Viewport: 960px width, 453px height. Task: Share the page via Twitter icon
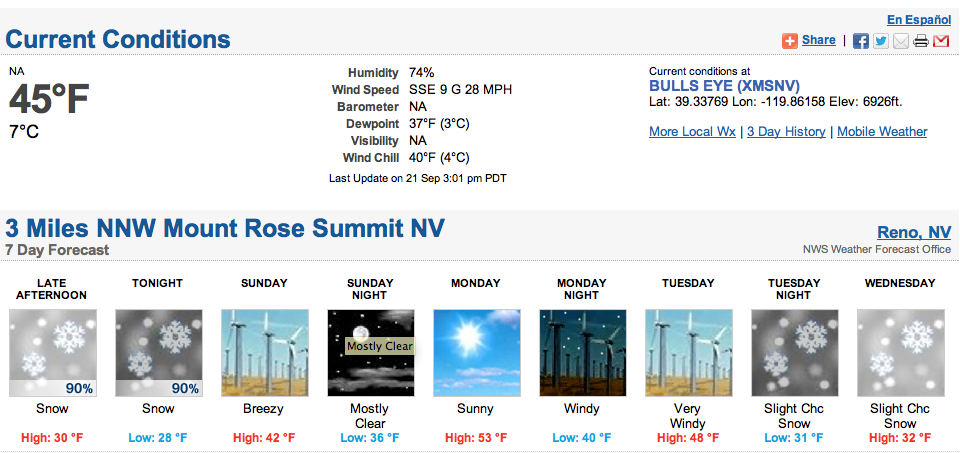tap(880, 41)
